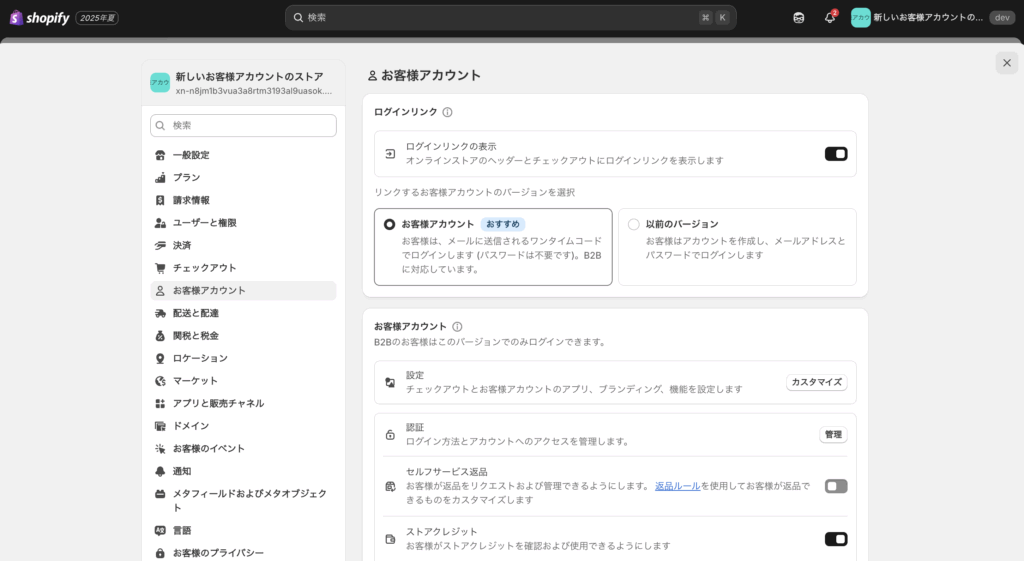Click the dev badge in top bar
Image resolution: width=1024 pixels, height=561 pixels.
pos(1002,18)
